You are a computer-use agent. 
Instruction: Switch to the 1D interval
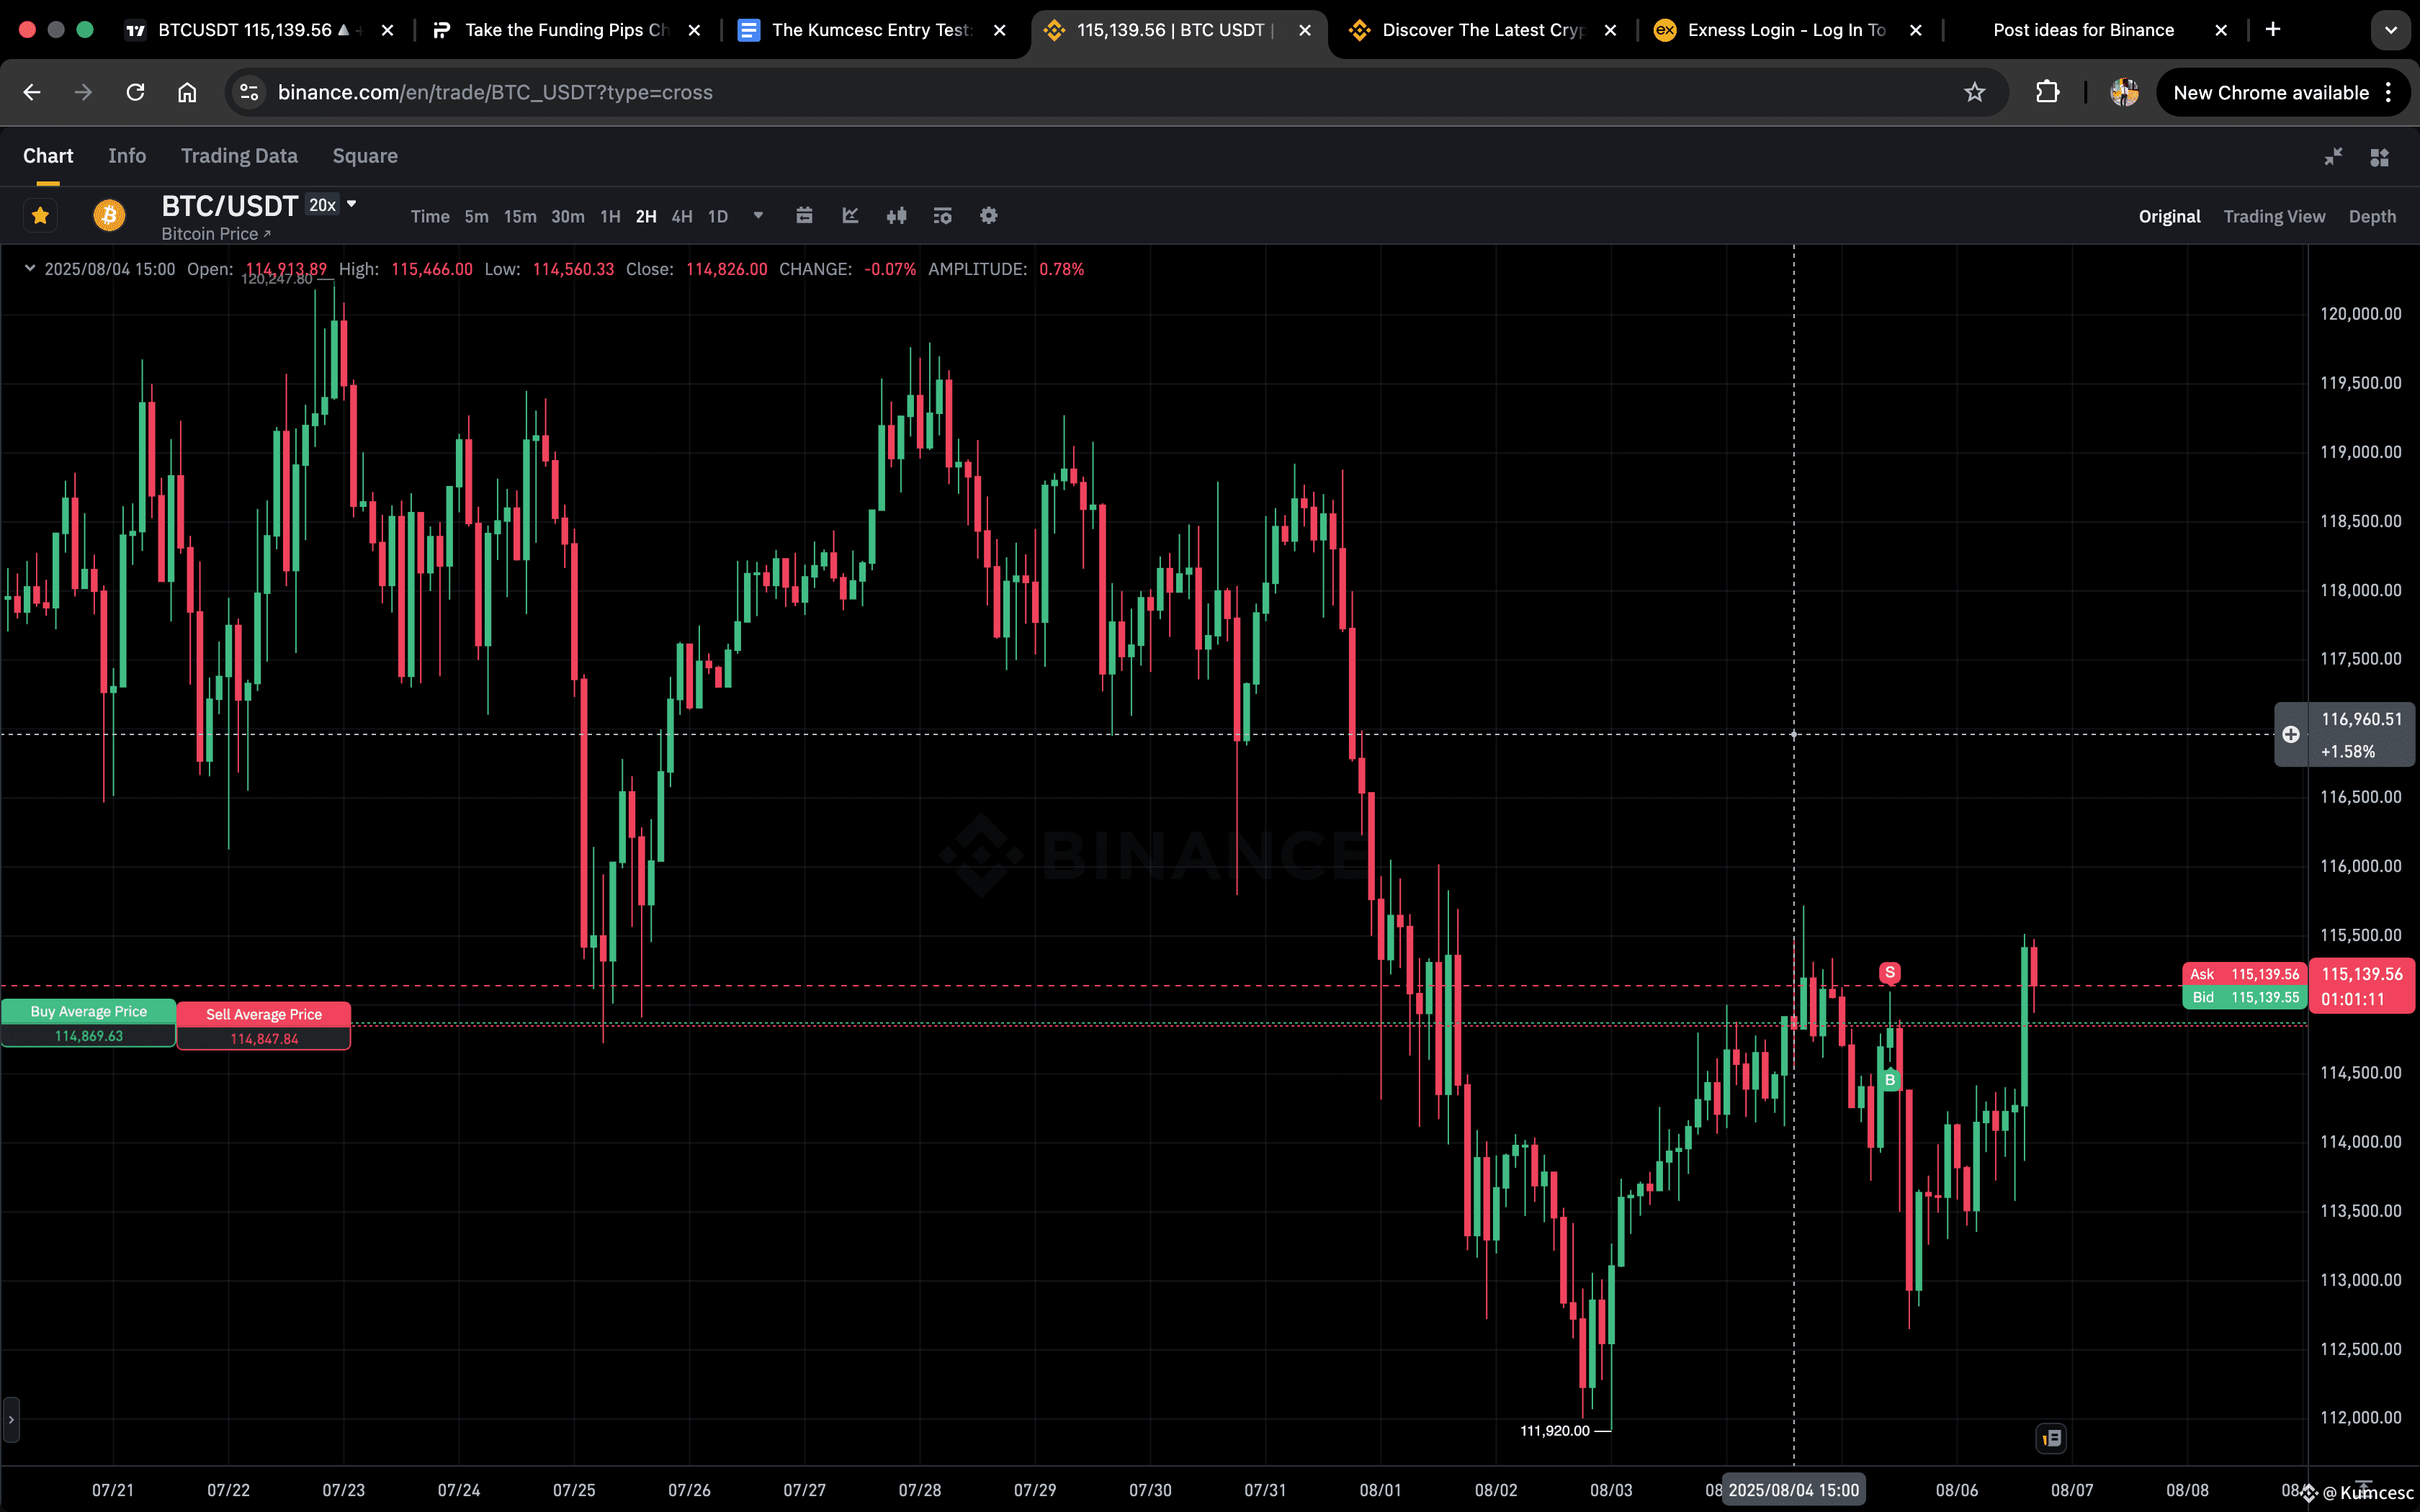pyautogui.click(x=718, y=216)
